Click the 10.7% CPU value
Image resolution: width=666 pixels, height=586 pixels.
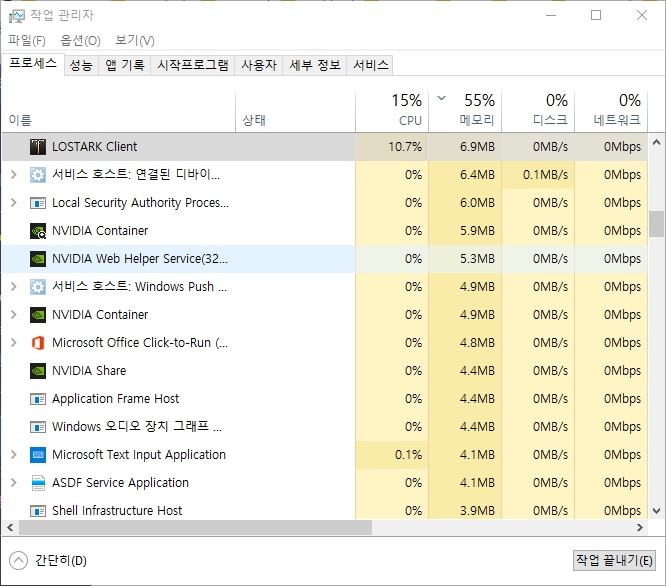pyautogui.click(x=405, y=147)
